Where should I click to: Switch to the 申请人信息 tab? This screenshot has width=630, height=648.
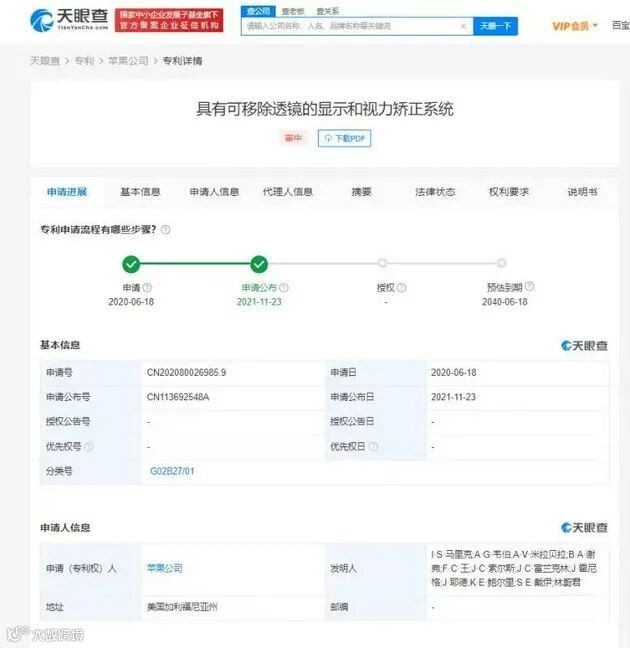pyautogui.click(x=214, y=192)
